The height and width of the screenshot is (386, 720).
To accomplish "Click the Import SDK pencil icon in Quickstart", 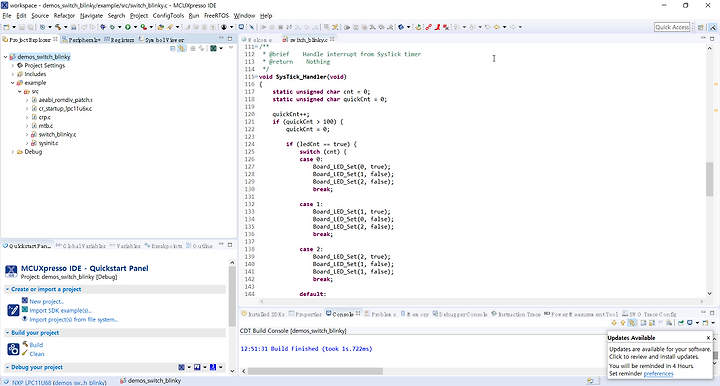I will pos(13,310).
